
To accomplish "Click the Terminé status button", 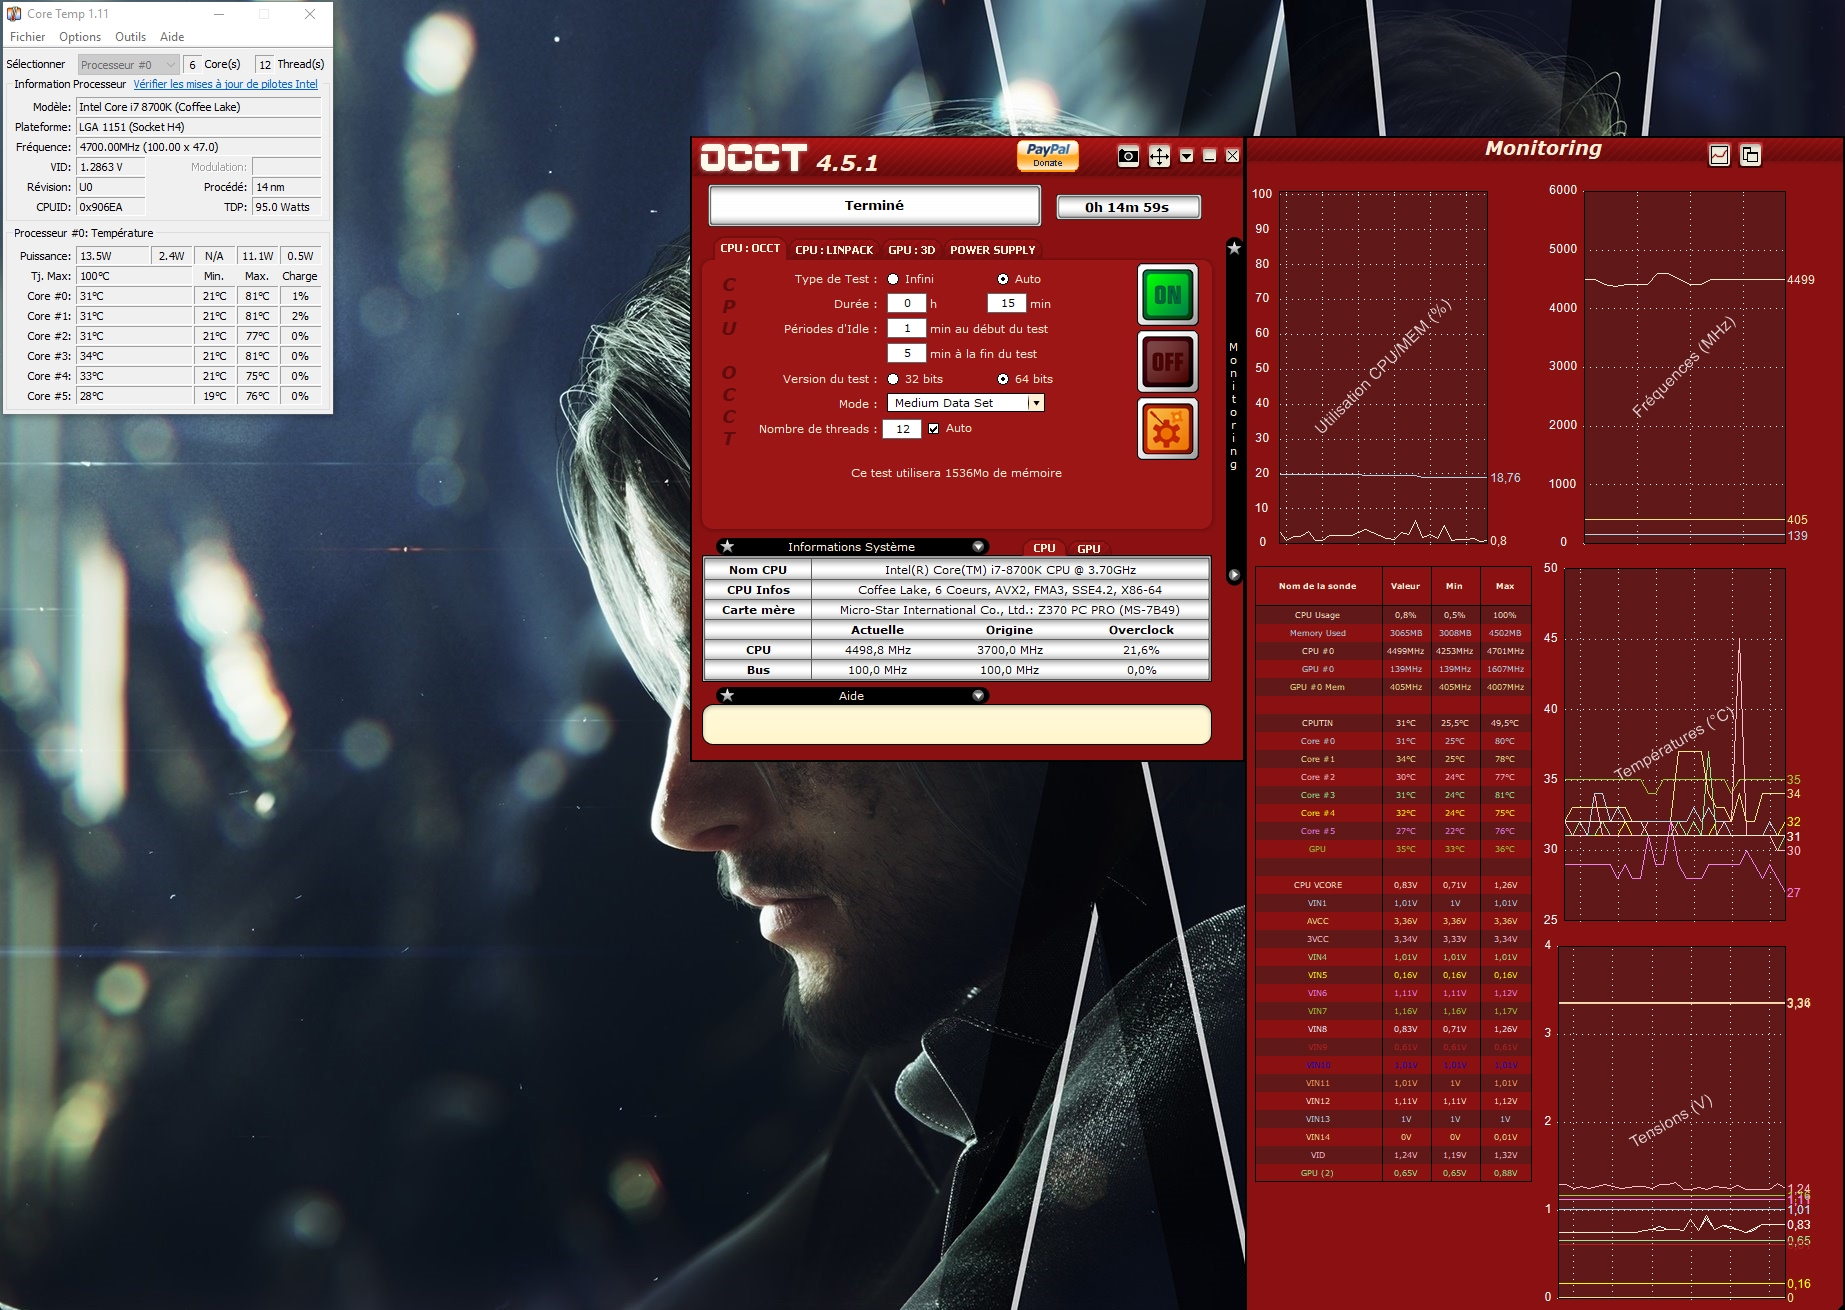I will [x=874, y=205].
